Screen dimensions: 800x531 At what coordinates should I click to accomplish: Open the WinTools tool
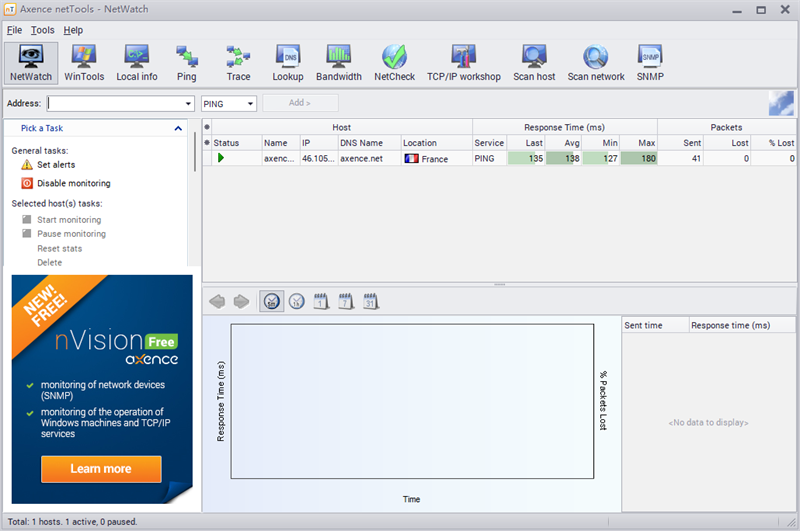click(x=84, y=63)
